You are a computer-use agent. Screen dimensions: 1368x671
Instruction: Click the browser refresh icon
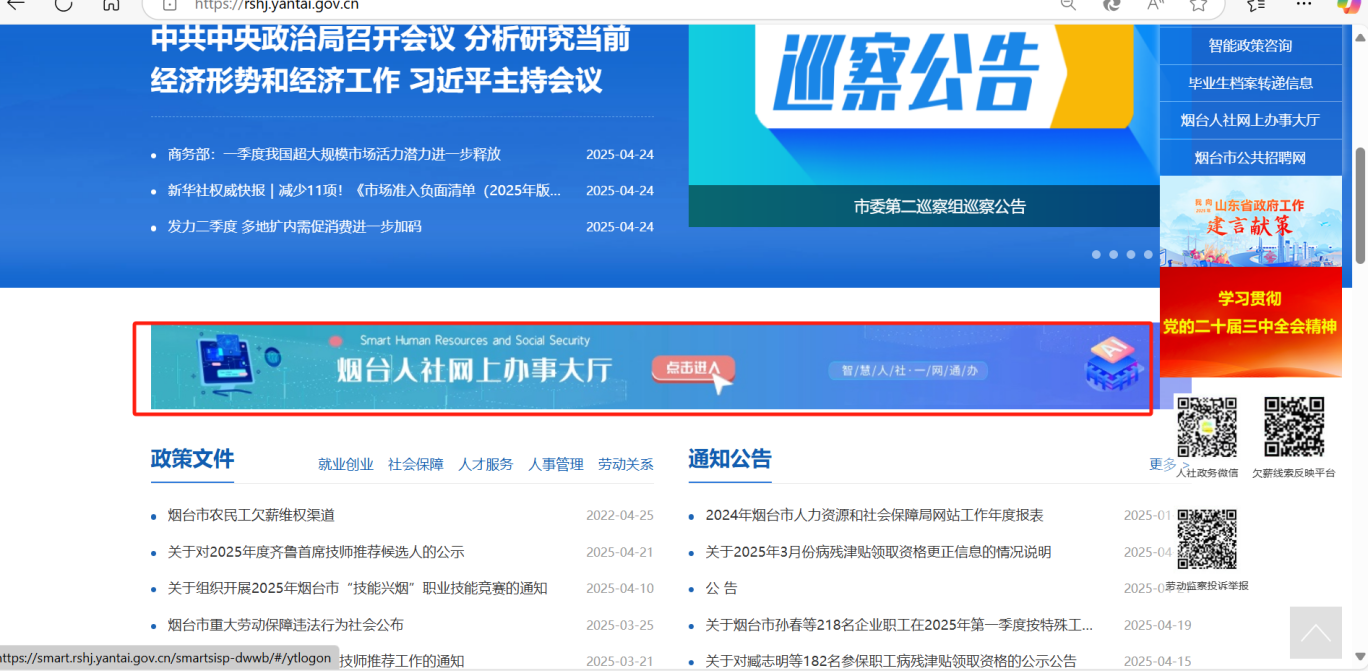click(64, 5)
